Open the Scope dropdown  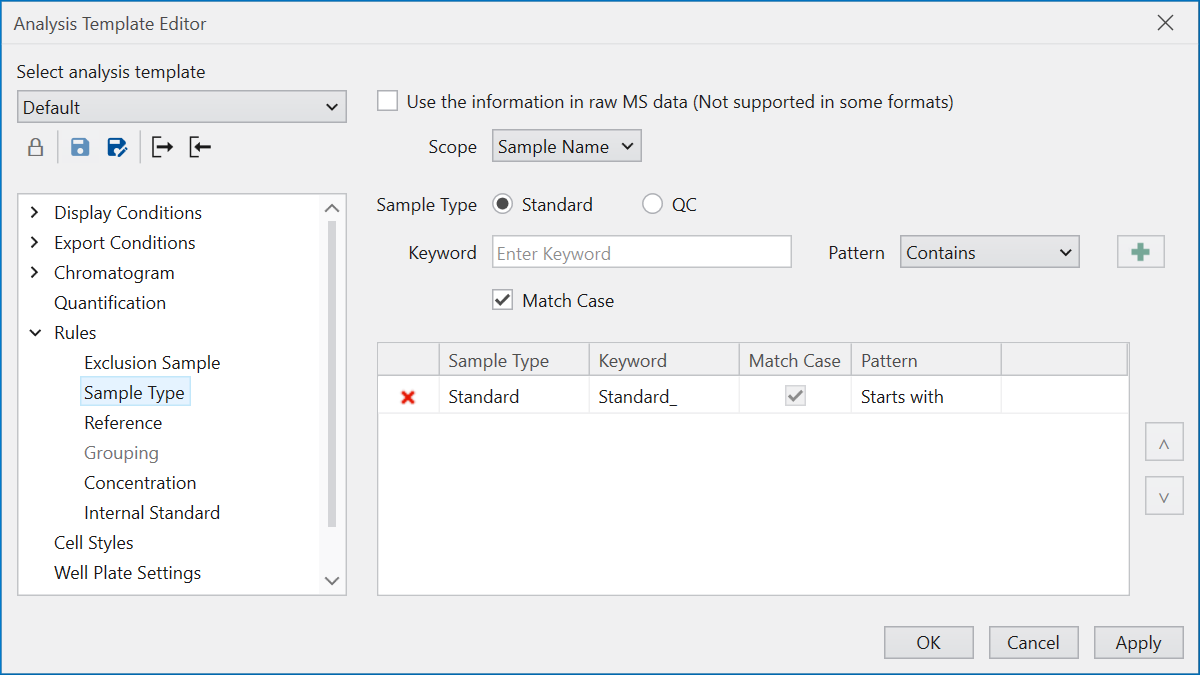pos(566,147)
